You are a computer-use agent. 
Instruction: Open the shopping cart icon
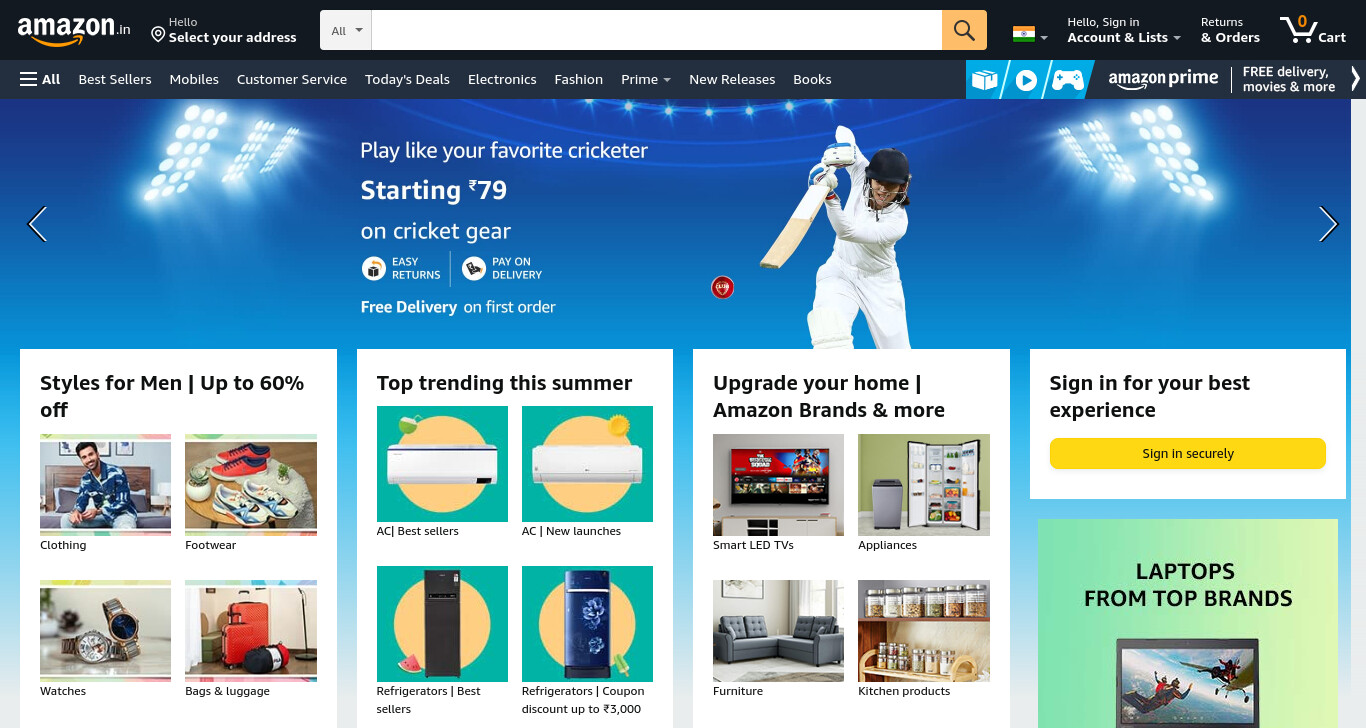(1313, 30)
